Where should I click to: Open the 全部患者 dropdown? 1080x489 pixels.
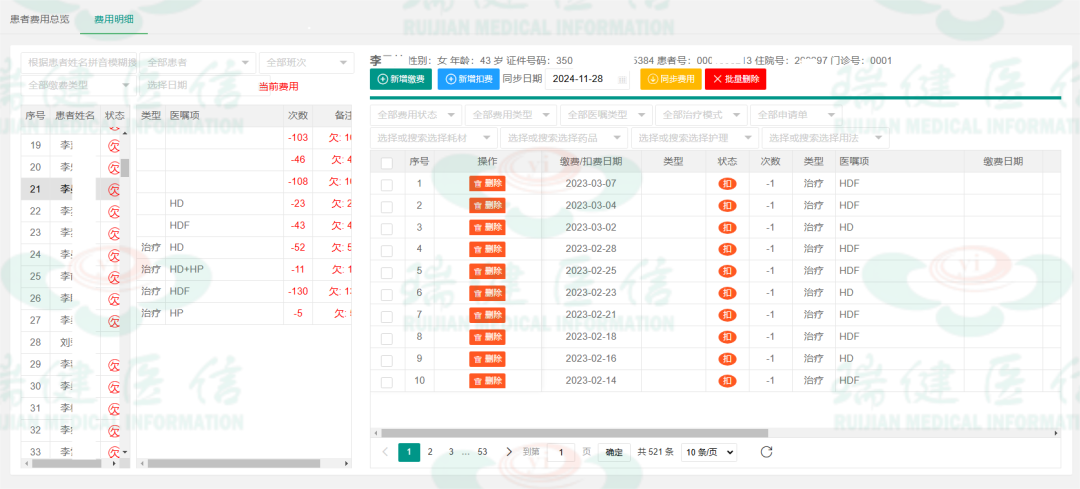click(198, 63)
